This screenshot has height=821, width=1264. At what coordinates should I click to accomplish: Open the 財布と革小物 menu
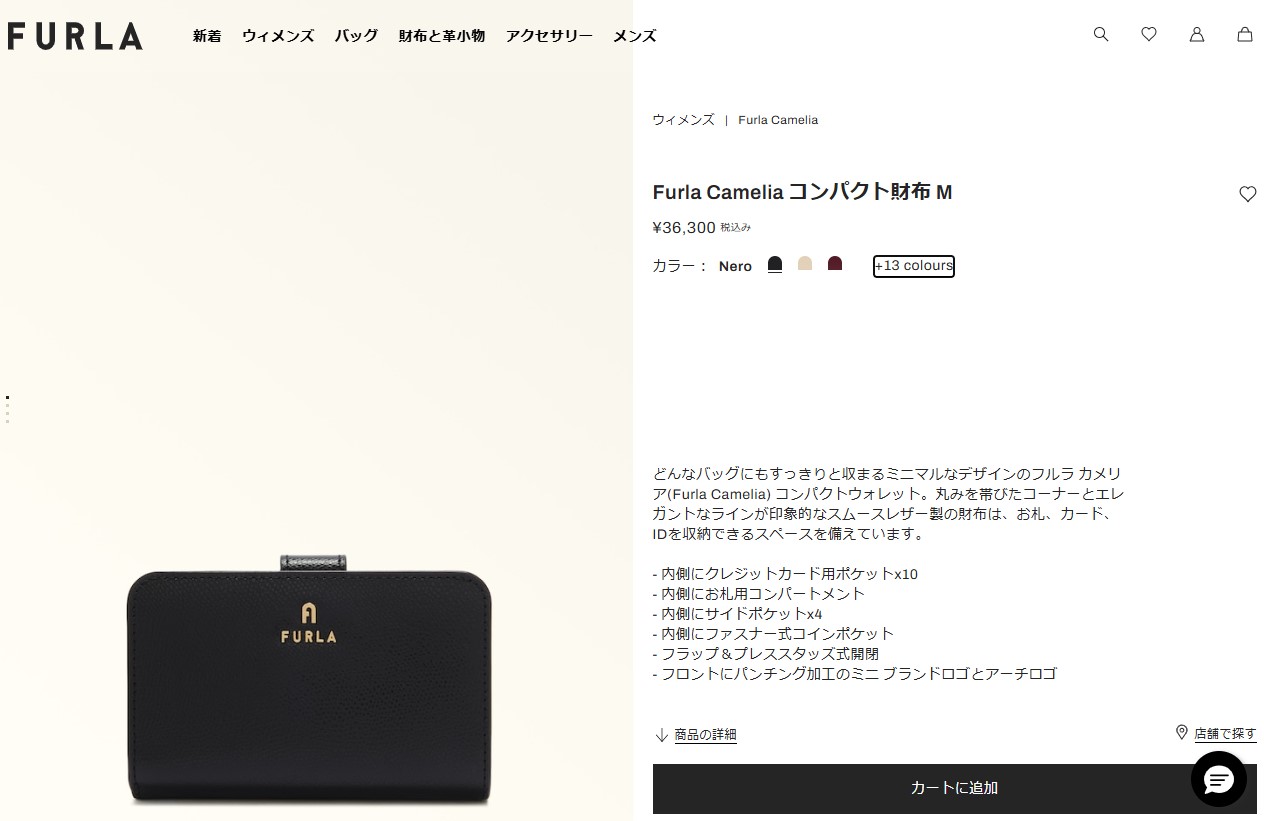(x=442, y=36)
